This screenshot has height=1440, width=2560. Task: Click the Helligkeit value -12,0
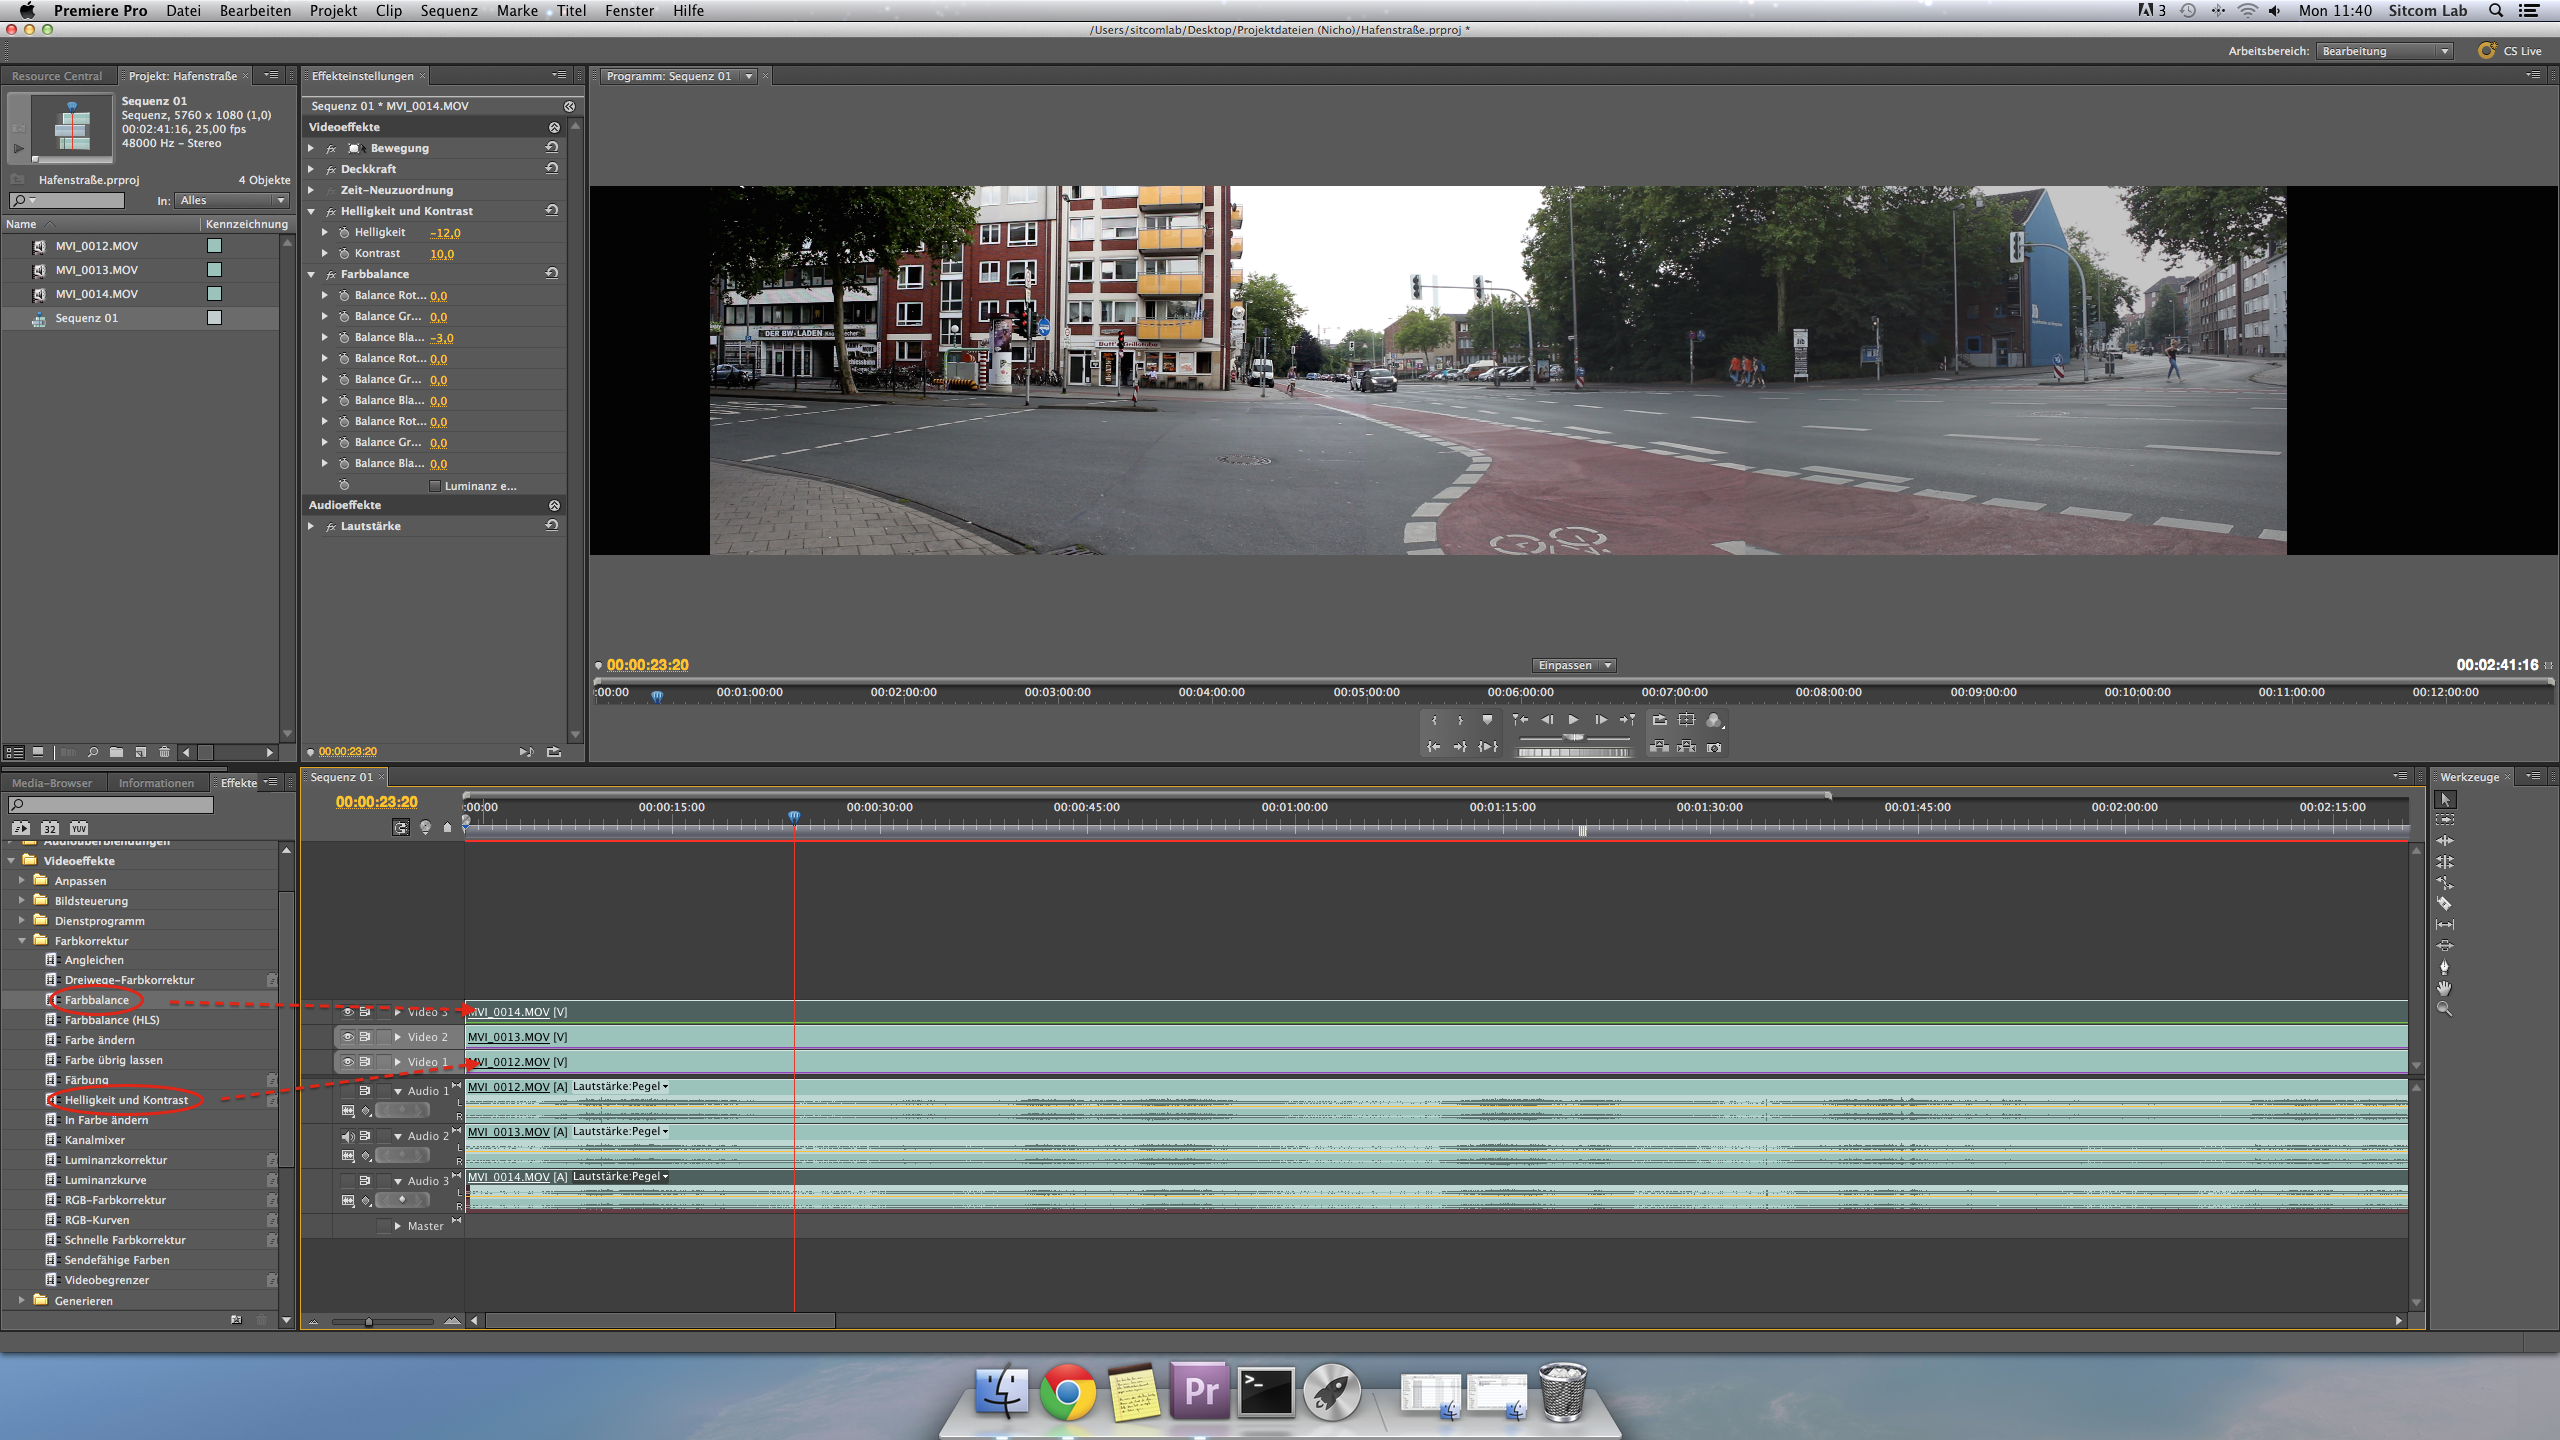pos(445,233)
